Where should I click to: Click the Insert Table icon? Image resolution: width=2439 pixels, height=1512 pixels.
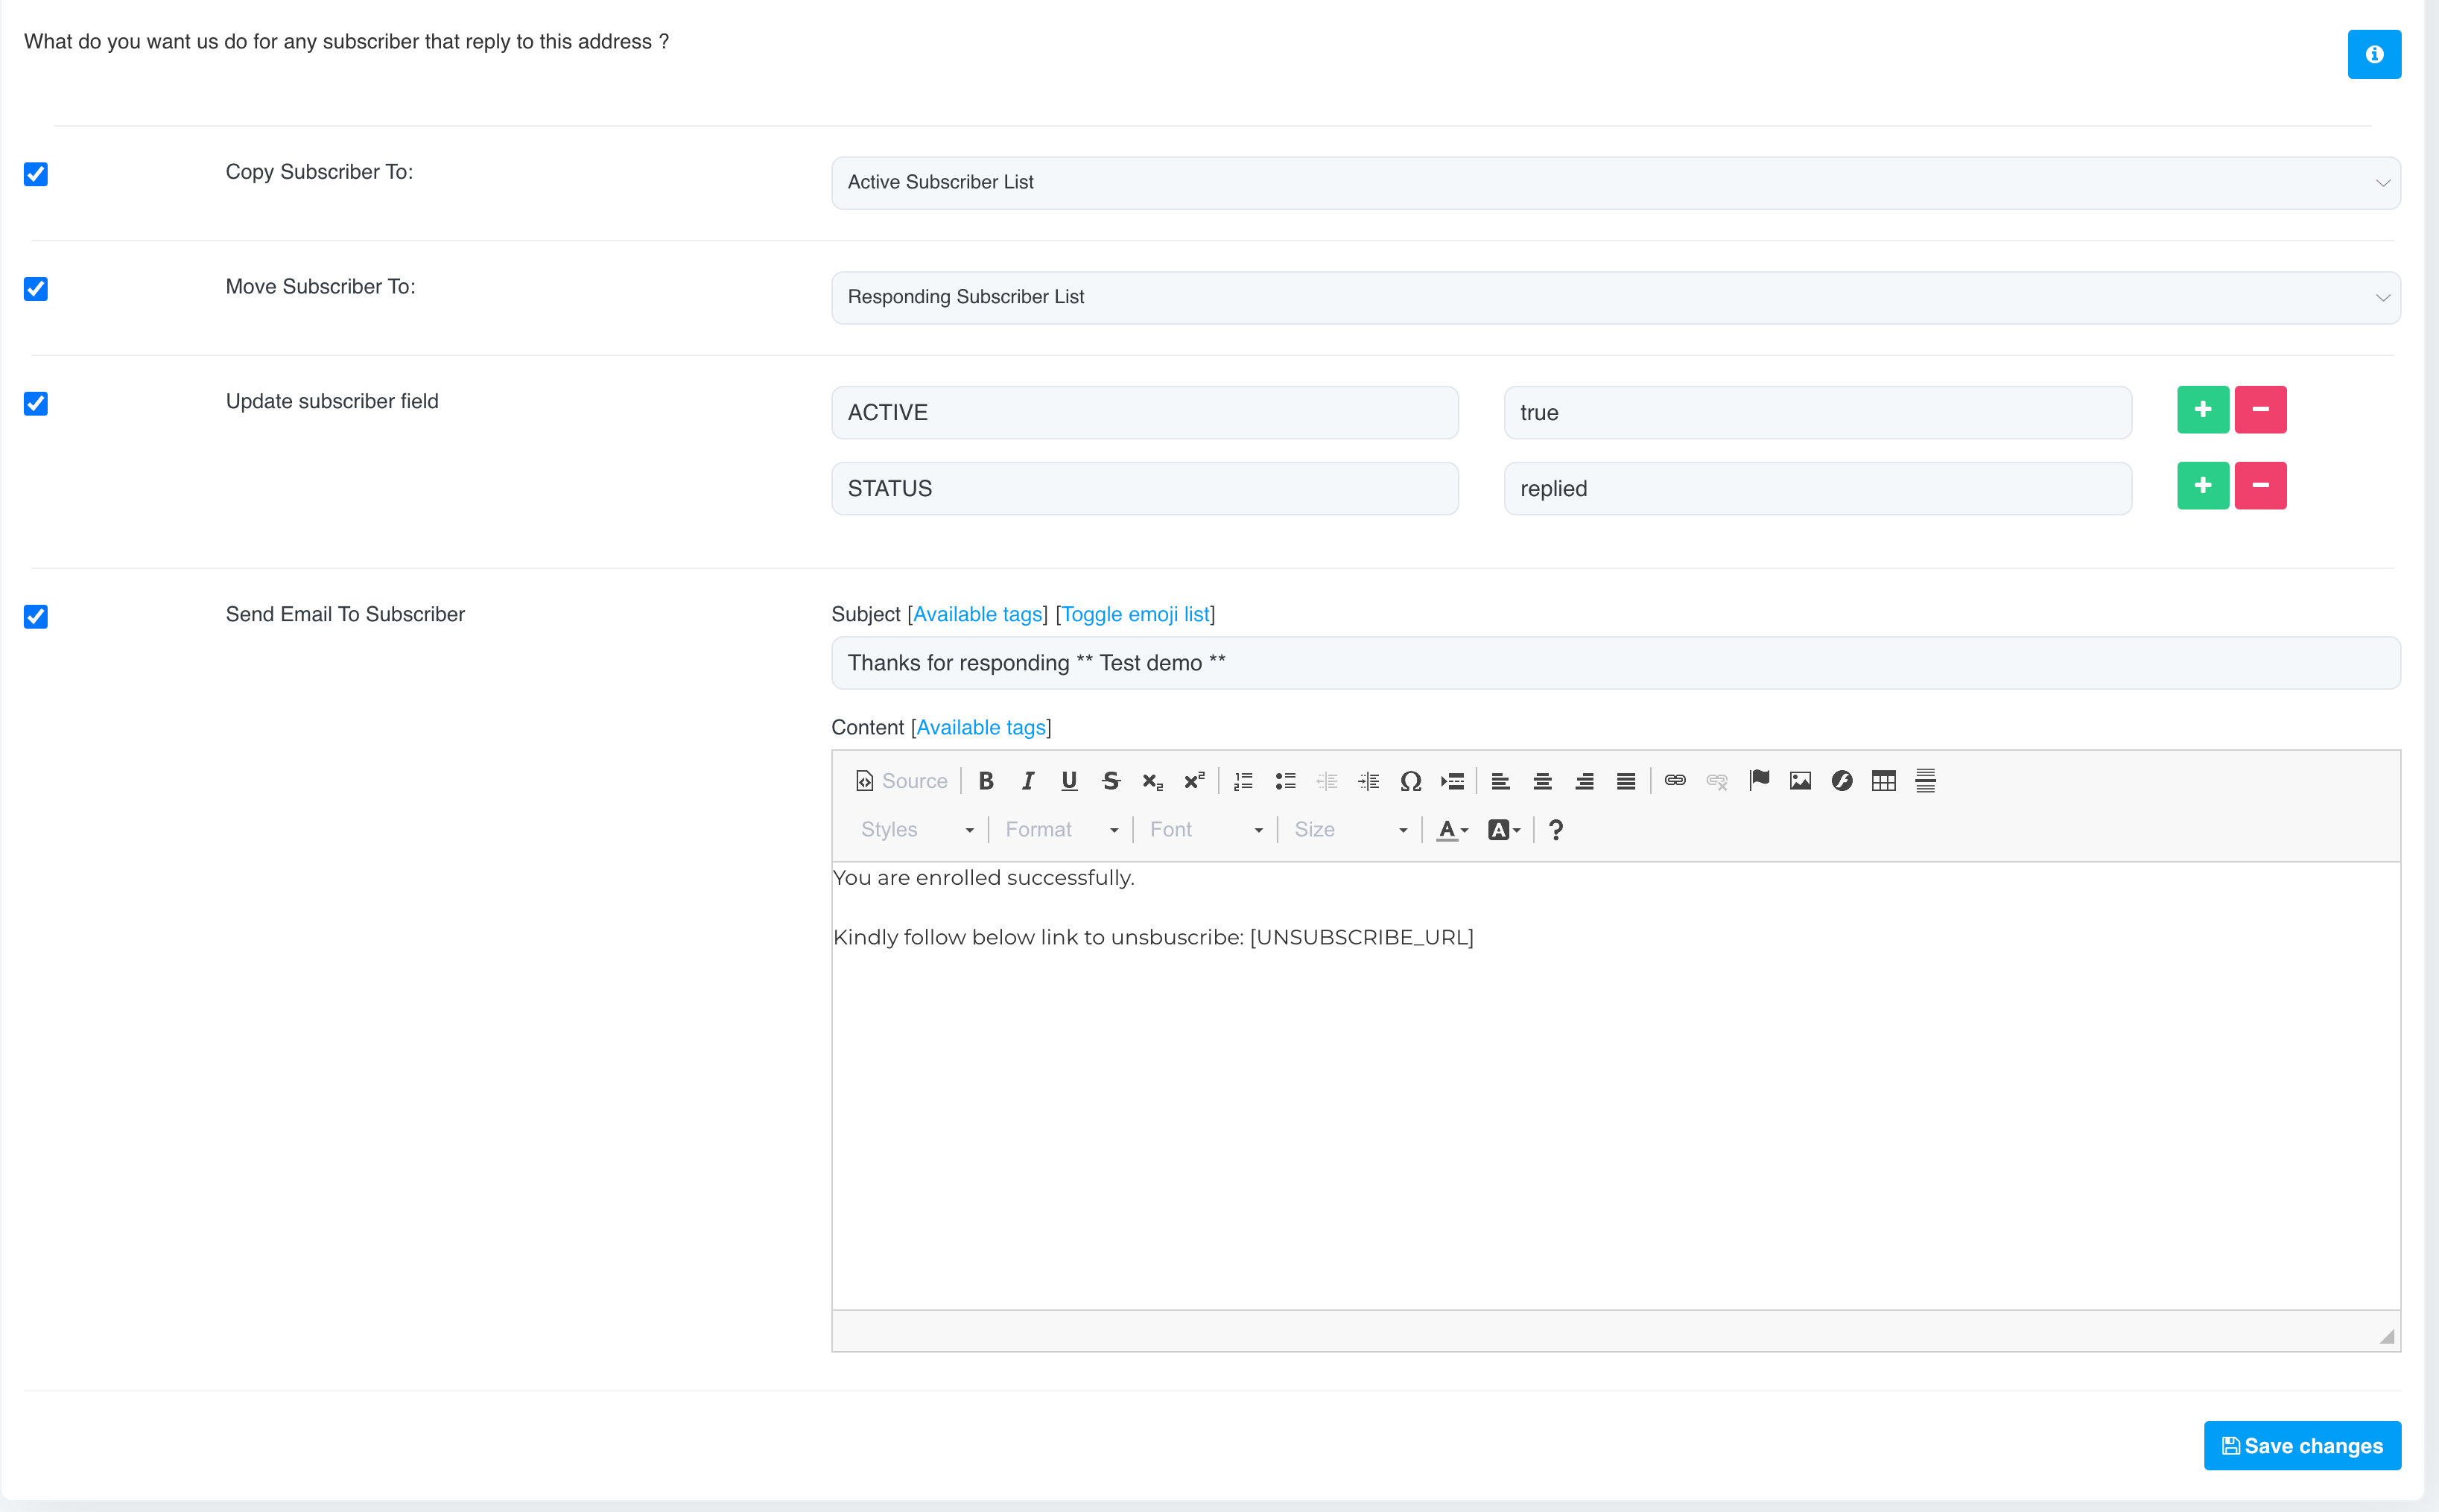click(1884, 781)
